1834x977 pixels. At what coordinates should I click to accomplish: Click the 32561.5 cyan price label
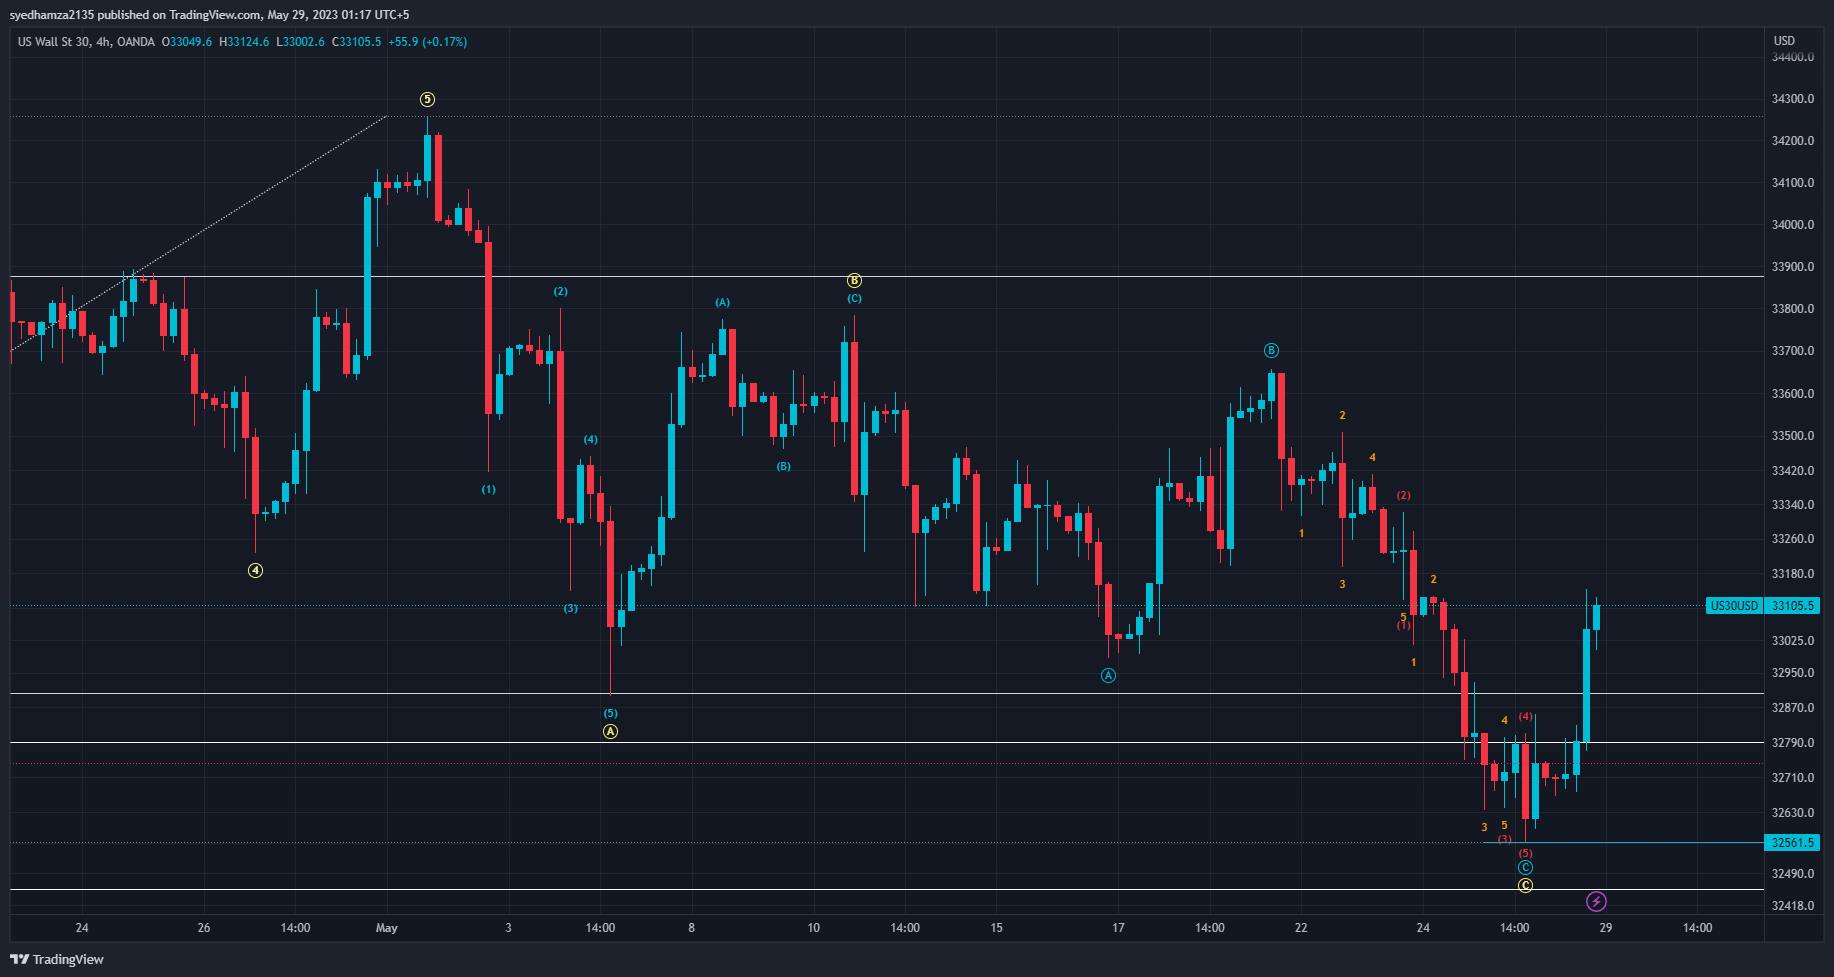click(x=1792, y=843)
